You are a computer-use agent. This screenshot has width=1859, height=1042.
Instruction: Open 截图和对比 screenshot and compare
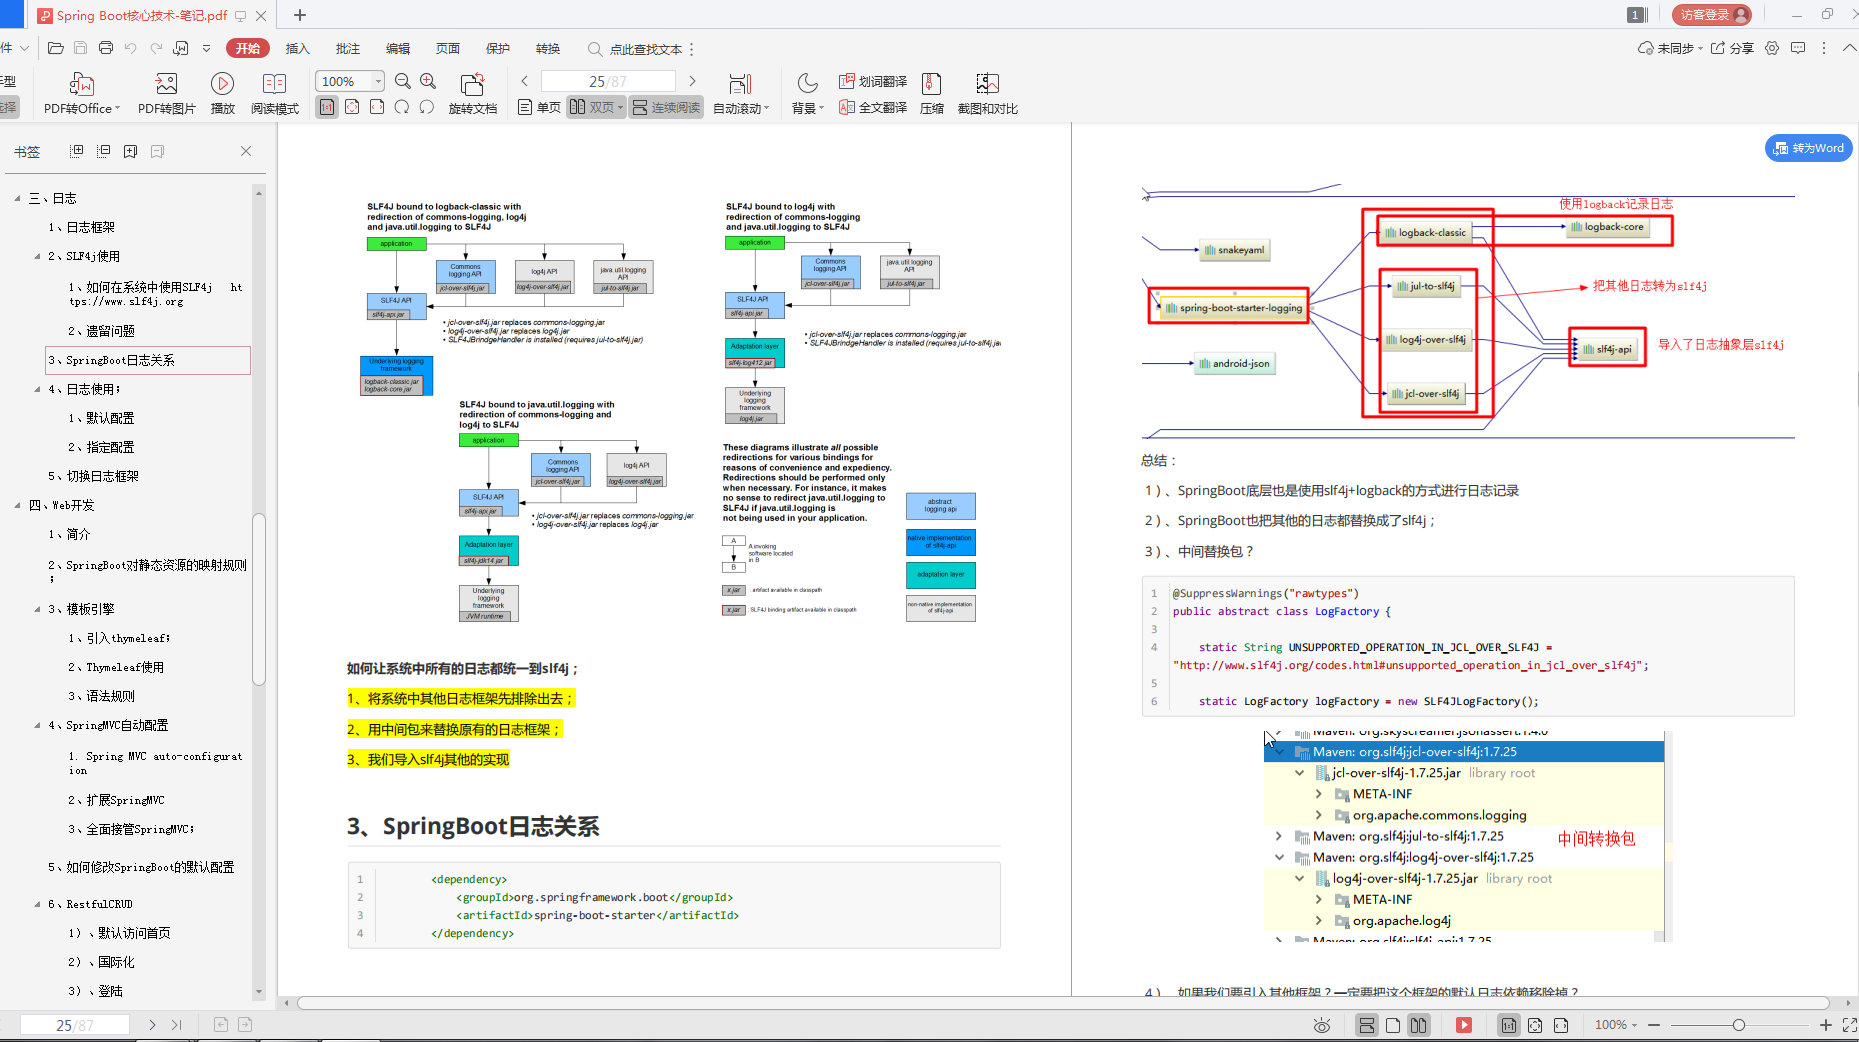[987, 94]
